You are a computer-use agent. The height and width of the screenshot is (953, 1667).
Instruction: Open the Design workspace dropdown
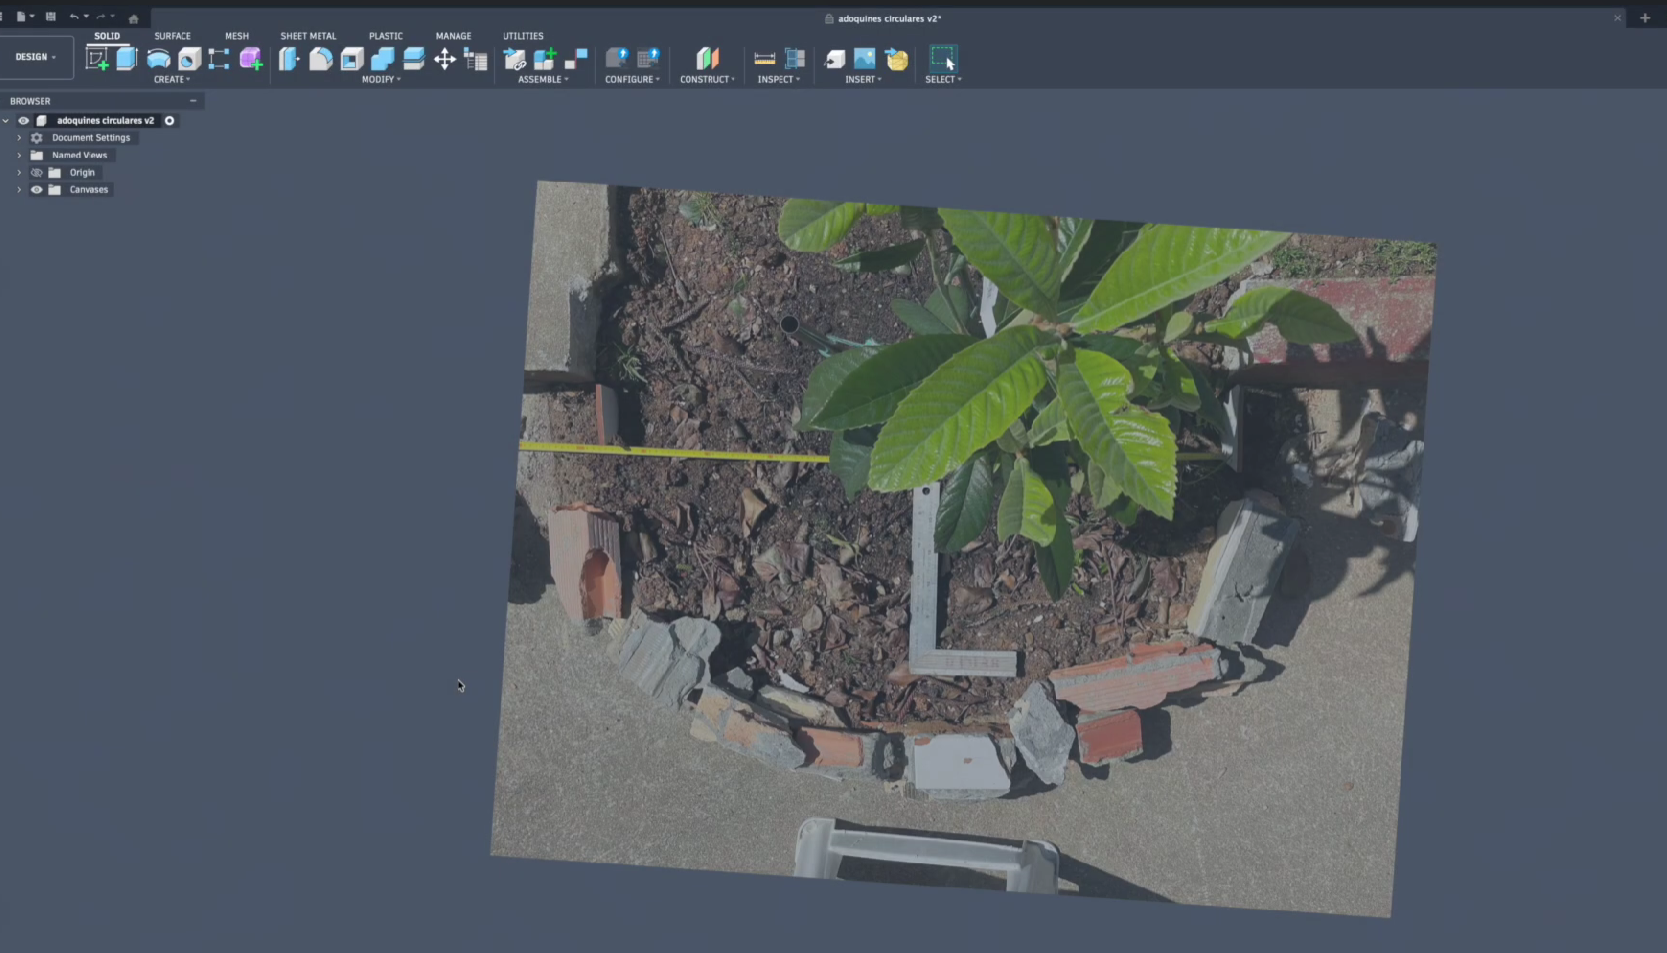36,57
